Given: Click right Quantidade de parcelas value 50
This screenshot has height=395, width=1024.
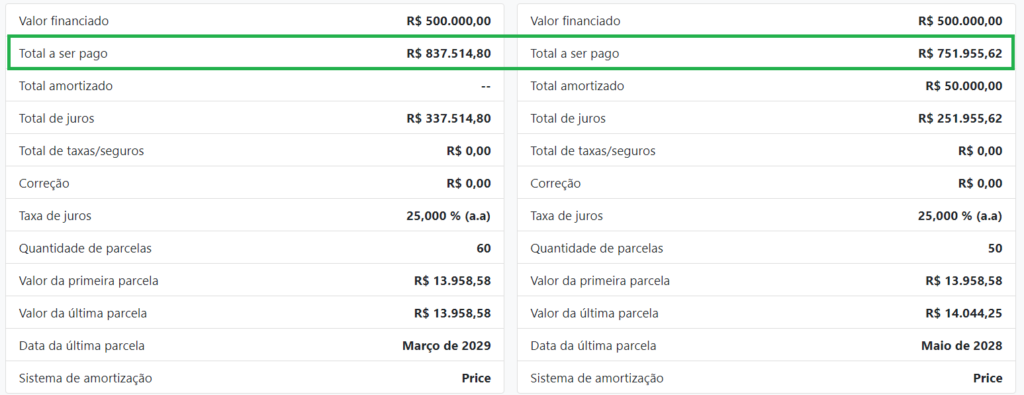Looking at the screenshot, I should 995,249.
